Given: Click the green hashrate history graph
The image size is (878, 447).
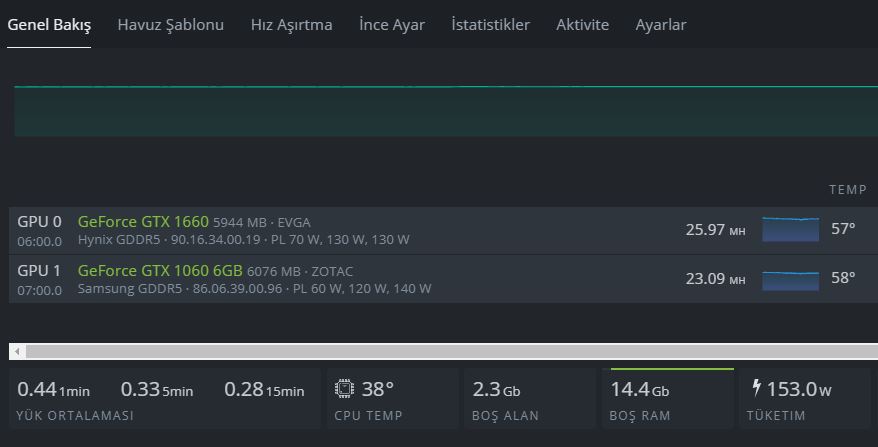Looking at the screenshot, I should click(x=446, y=111).
